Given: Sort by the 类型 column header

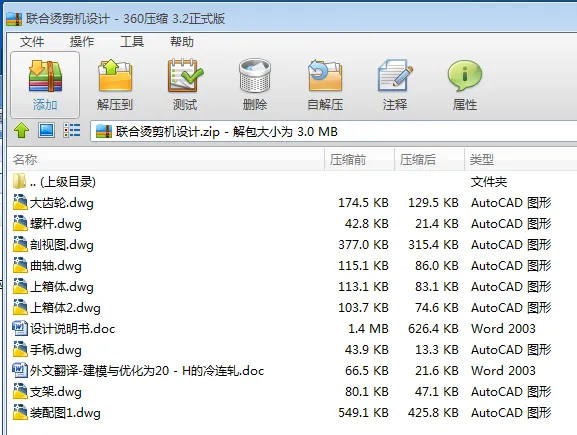Looking at the screenshot, I should [x=521, y=160].
